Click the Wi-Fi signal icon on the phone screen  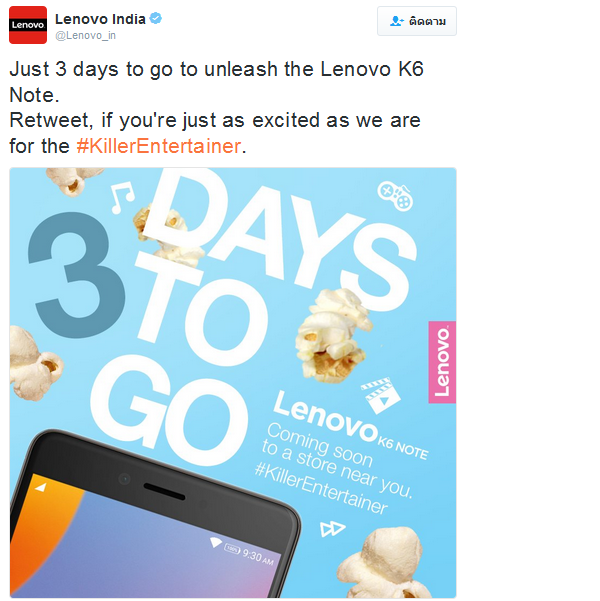[x=216, y=542]
